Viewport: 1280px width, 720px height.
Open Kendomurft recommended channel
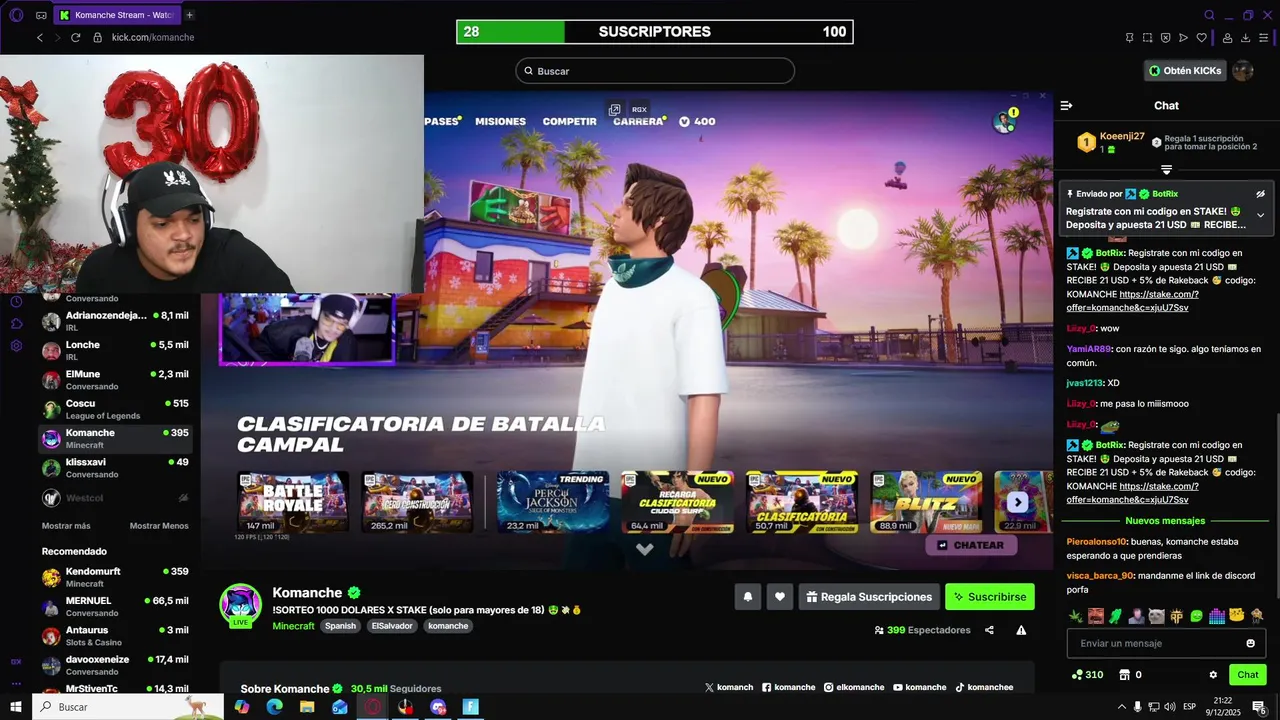click(x=115, y=577)
